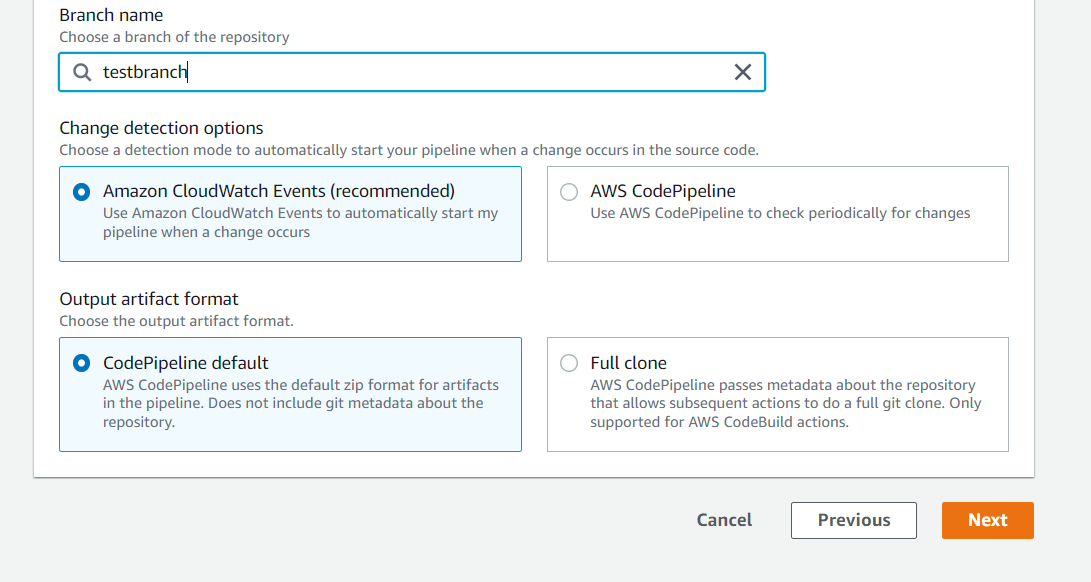Screen dimensions: 1091x582
Task: Clear the testbranch entry with the X icon
Action: click(x=742, y=72)
